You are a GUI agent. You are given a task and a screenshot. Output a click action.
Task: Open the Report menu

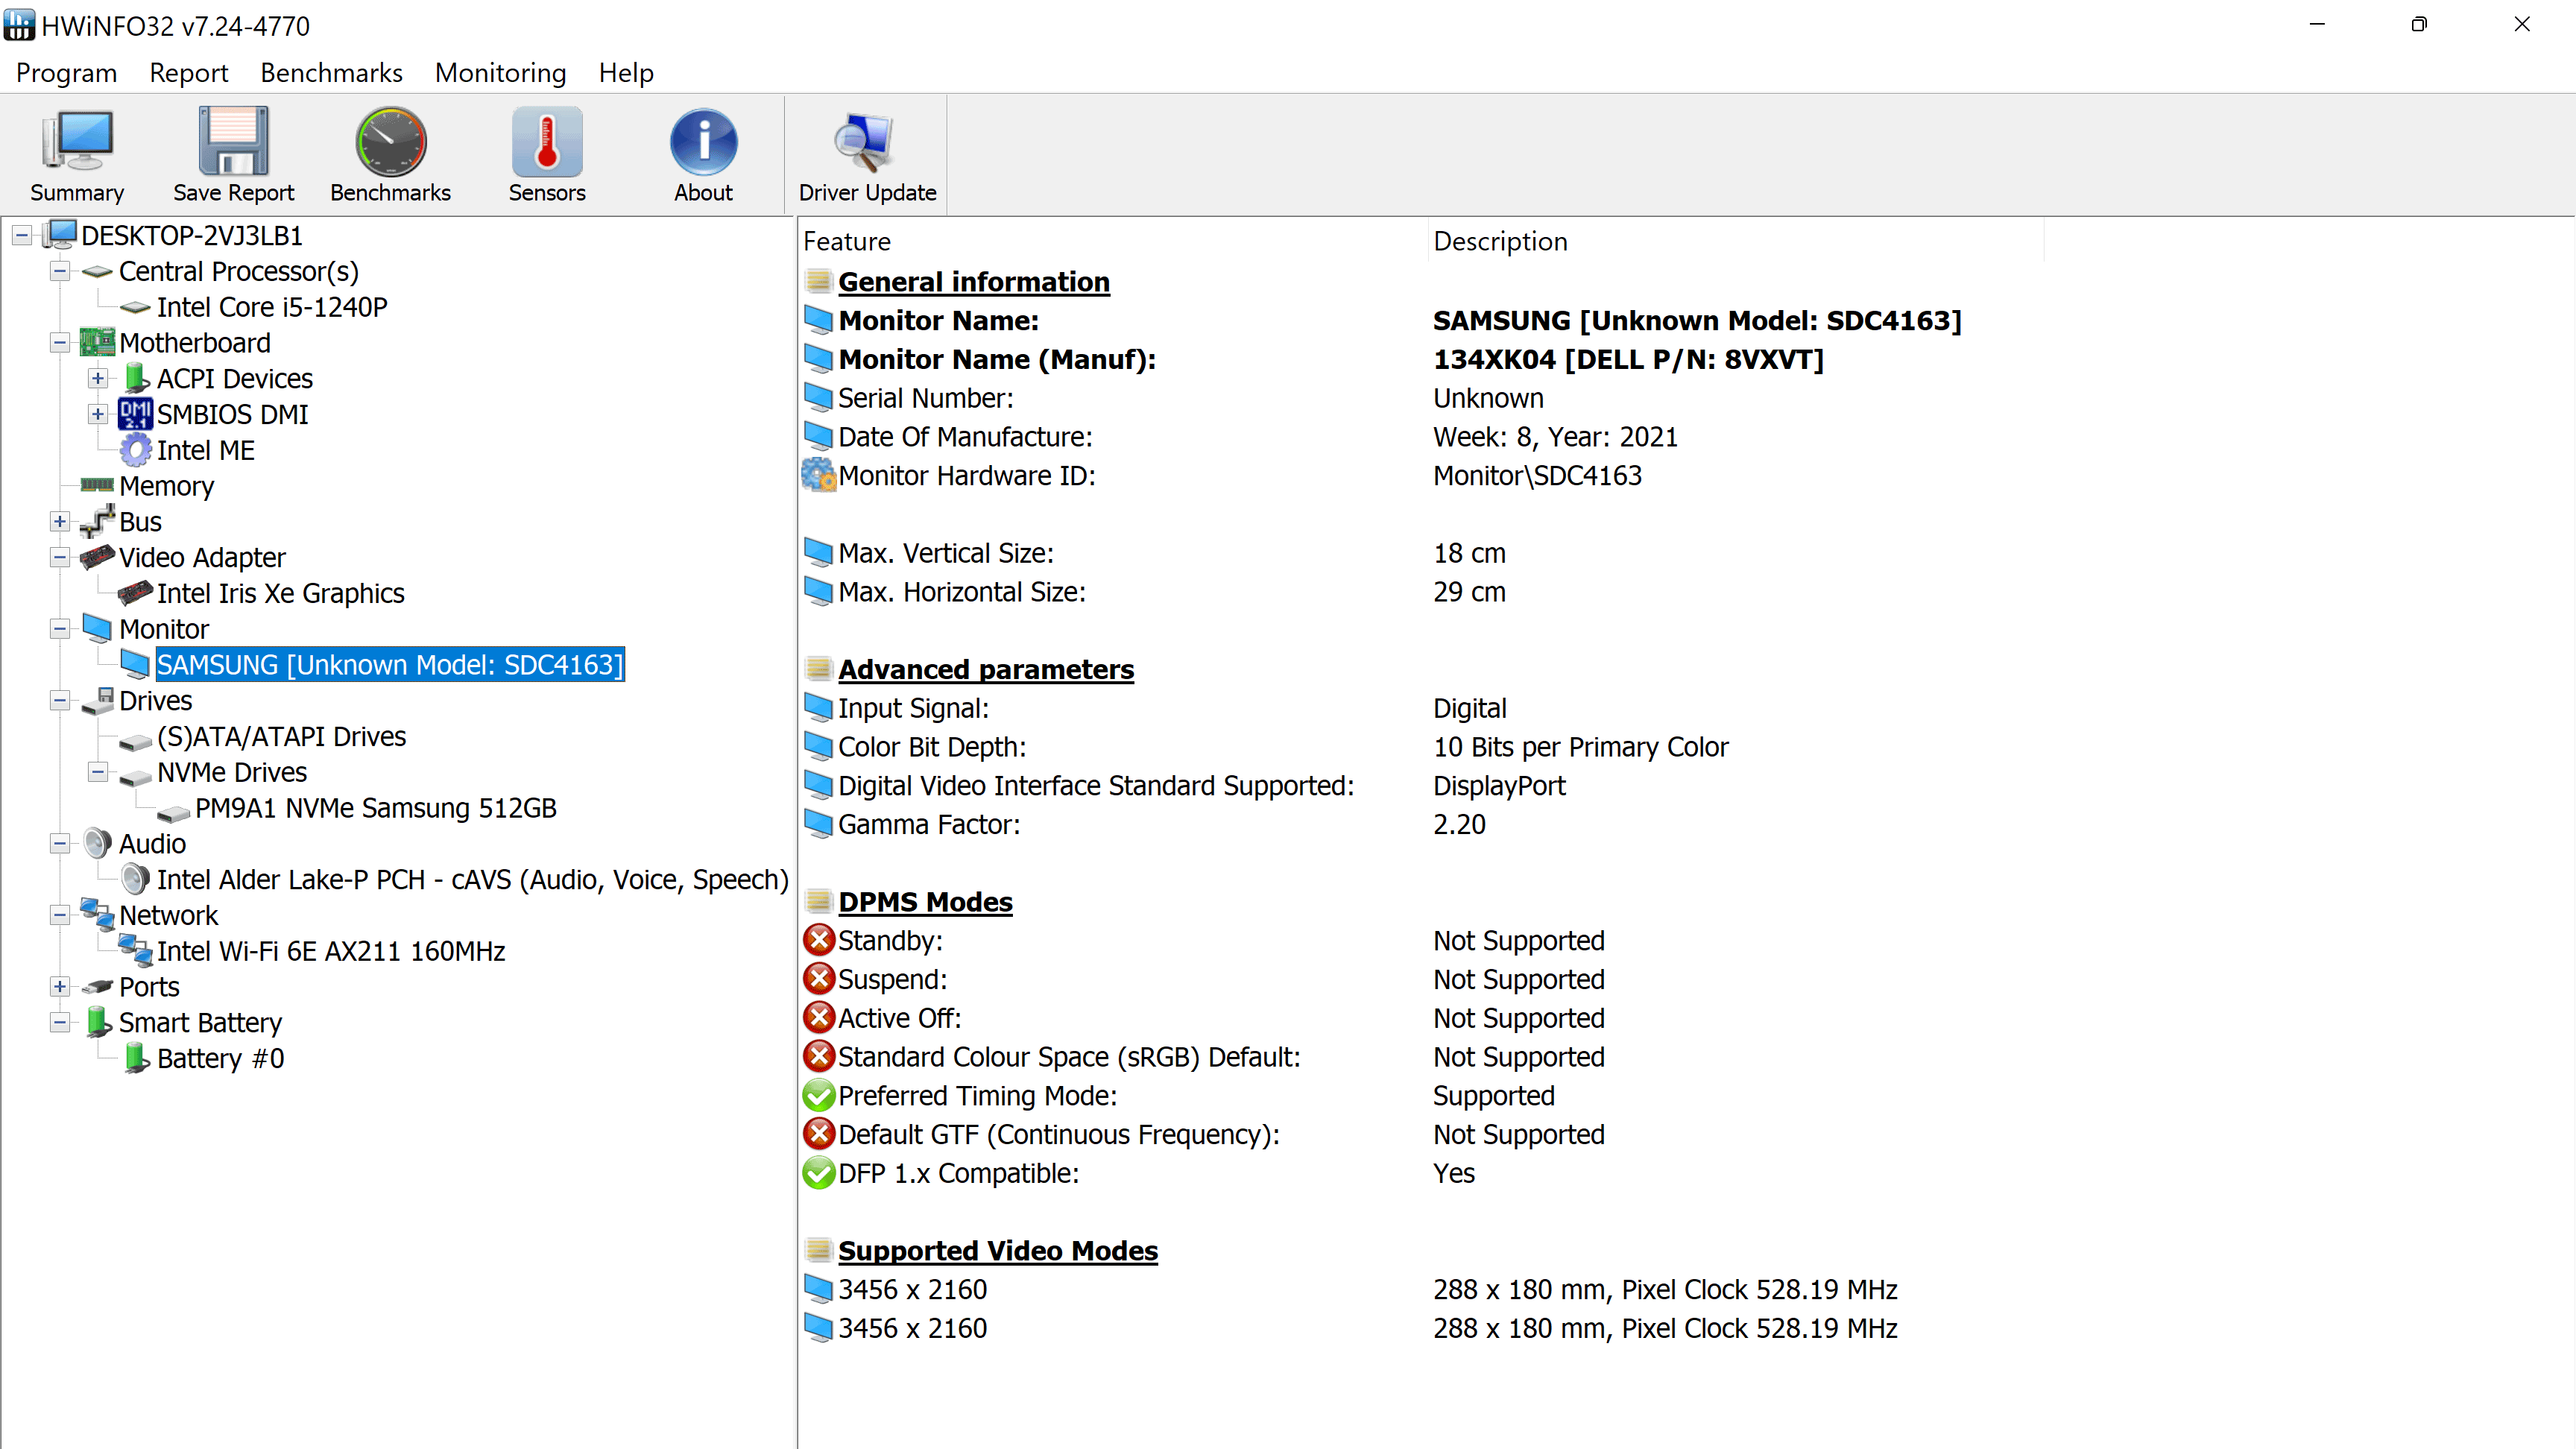pos(188,73)
